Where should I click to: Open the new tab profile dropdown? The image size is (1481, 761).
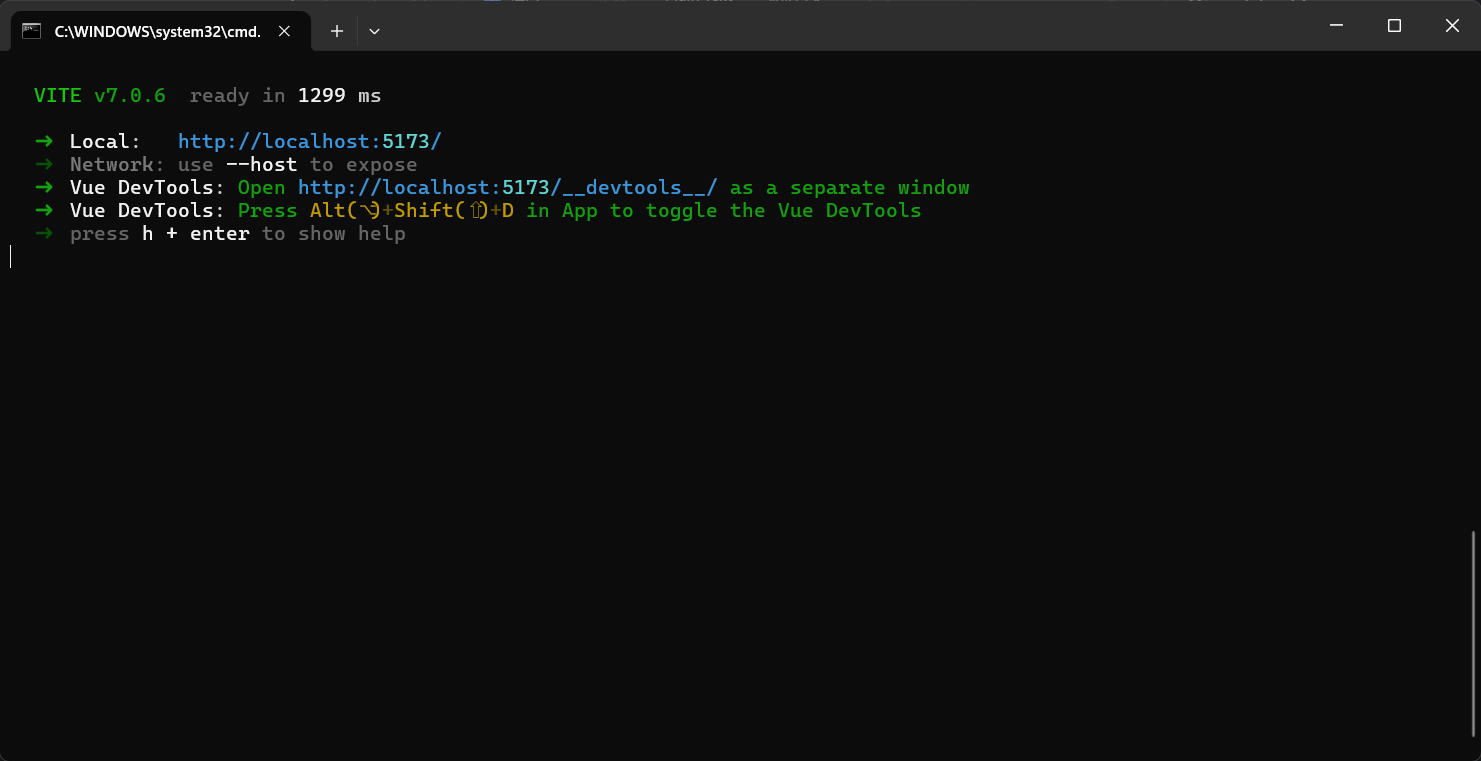click(x=374, y=31)
